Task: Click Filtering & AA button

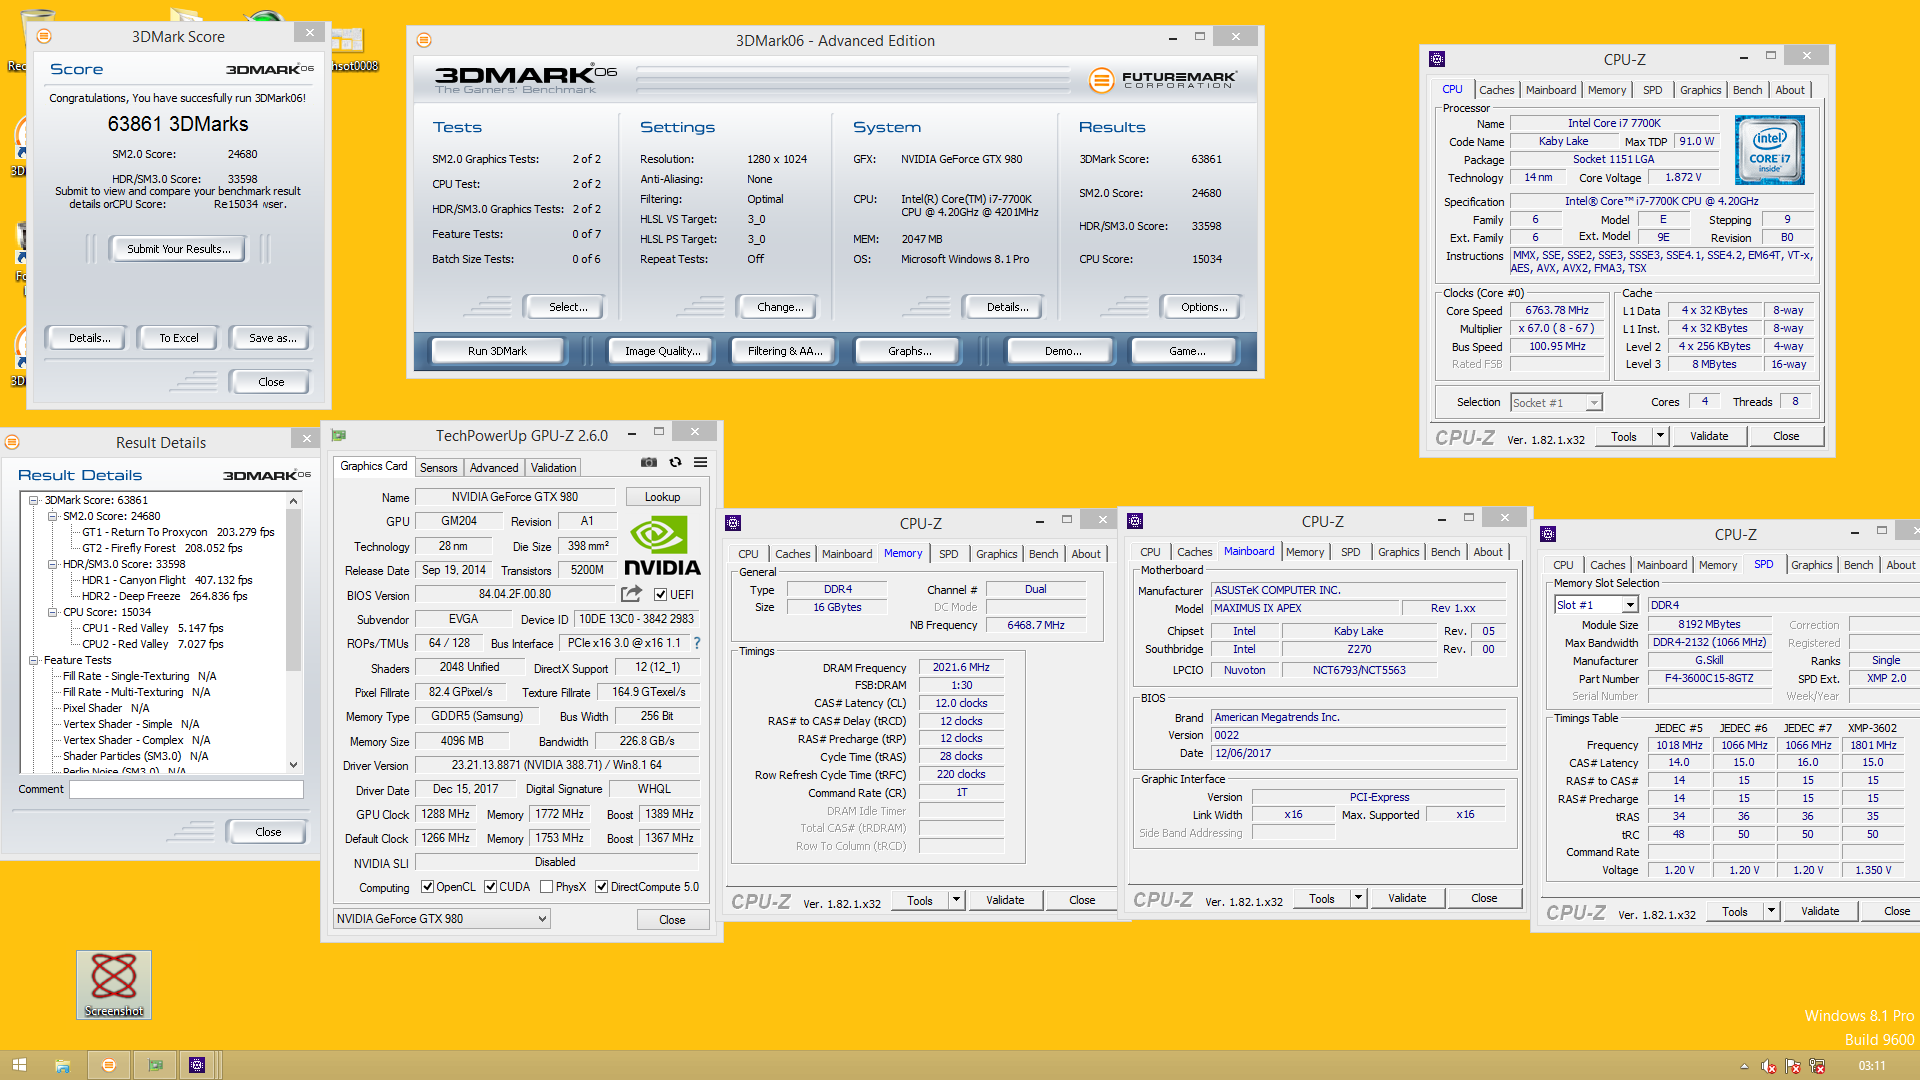Action: point(785,351)
